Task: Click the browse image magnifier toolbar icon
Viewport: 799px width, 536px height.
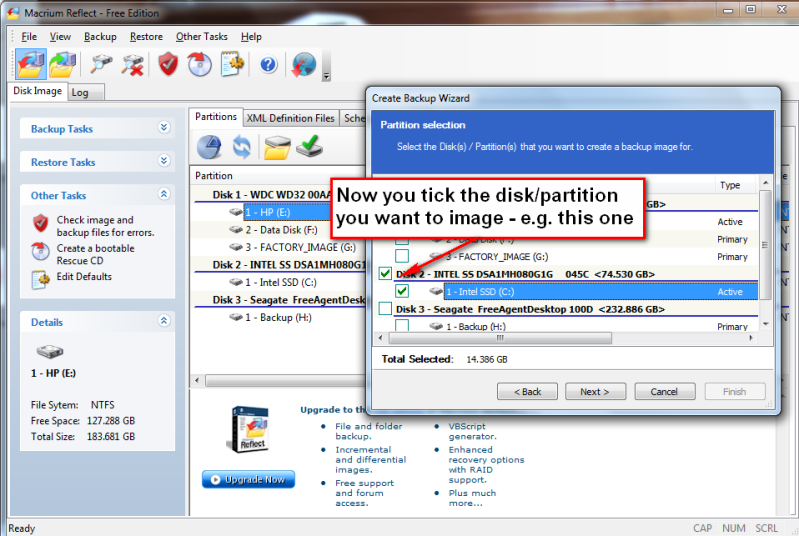Action: (101, 65)
